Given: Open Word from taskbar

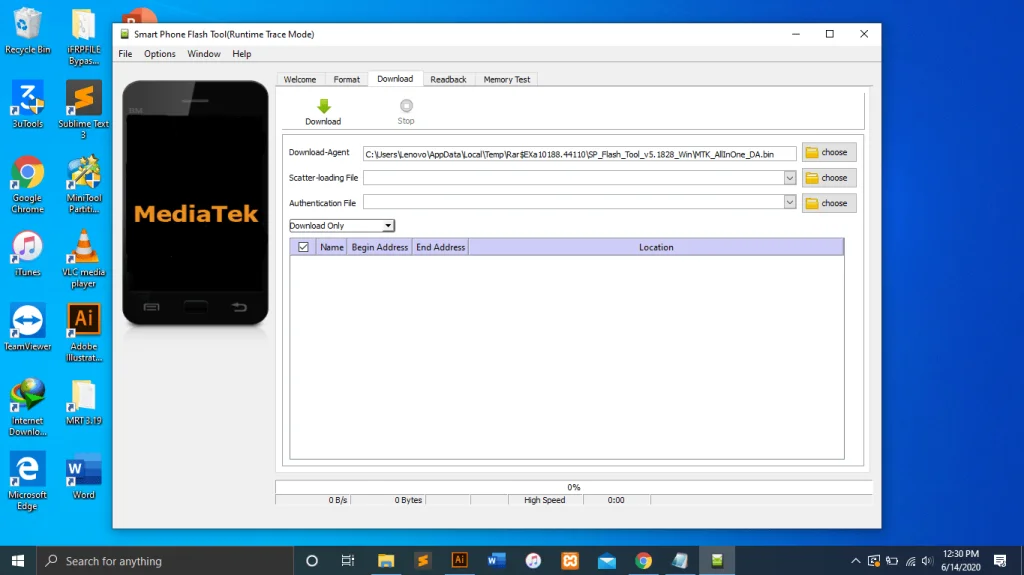Looking at the screenshot, I should (496, 561).
